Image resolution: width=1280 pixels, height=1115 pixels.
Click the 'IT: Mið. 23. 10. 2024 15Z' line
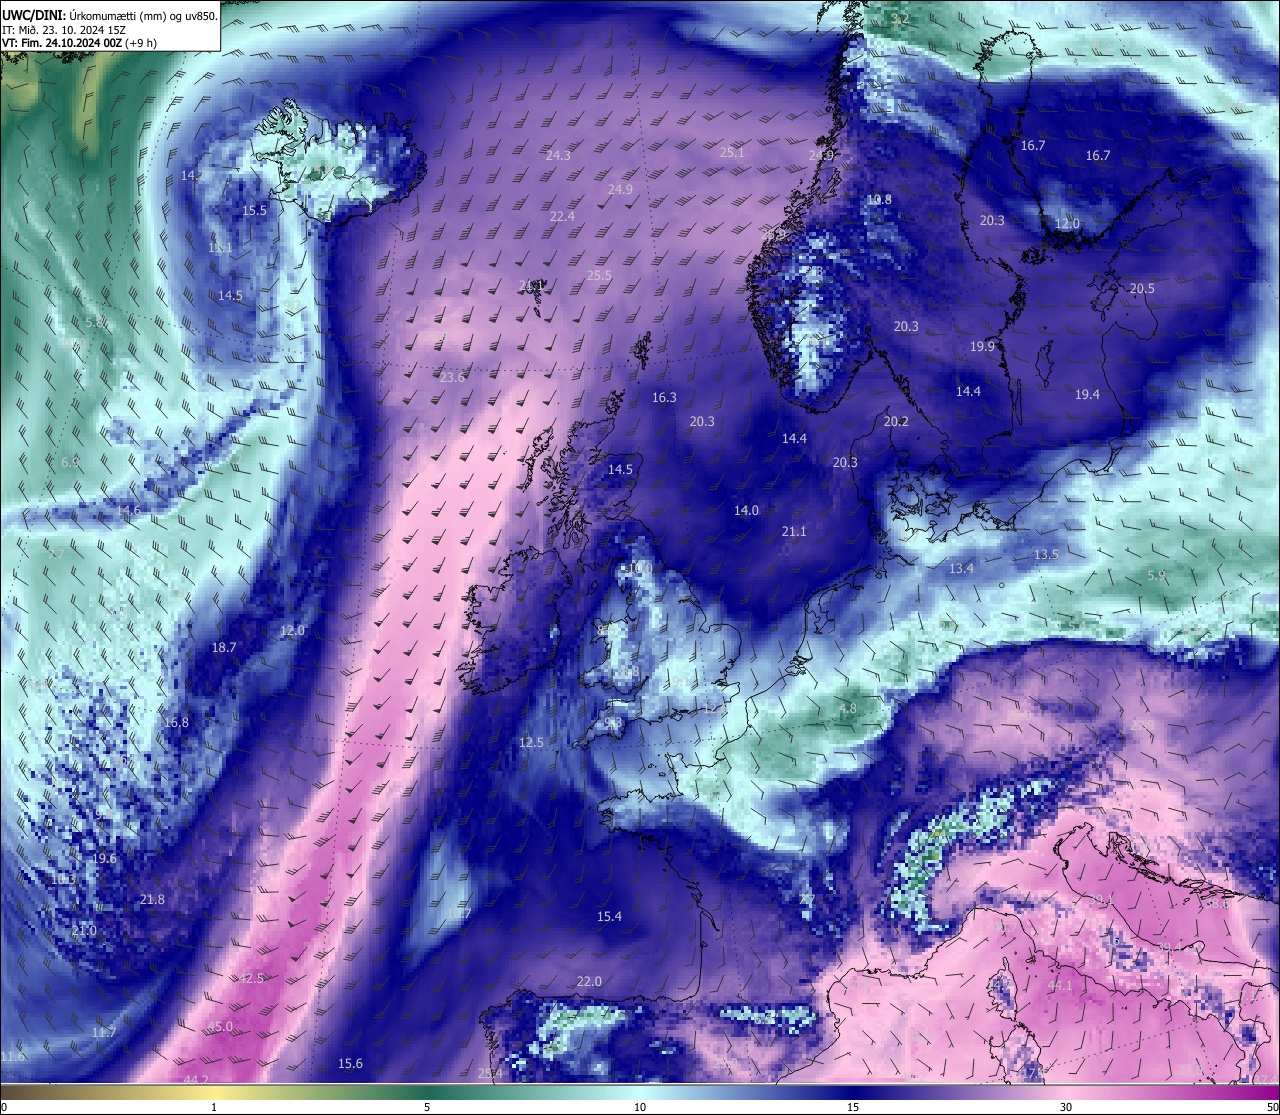63,30
